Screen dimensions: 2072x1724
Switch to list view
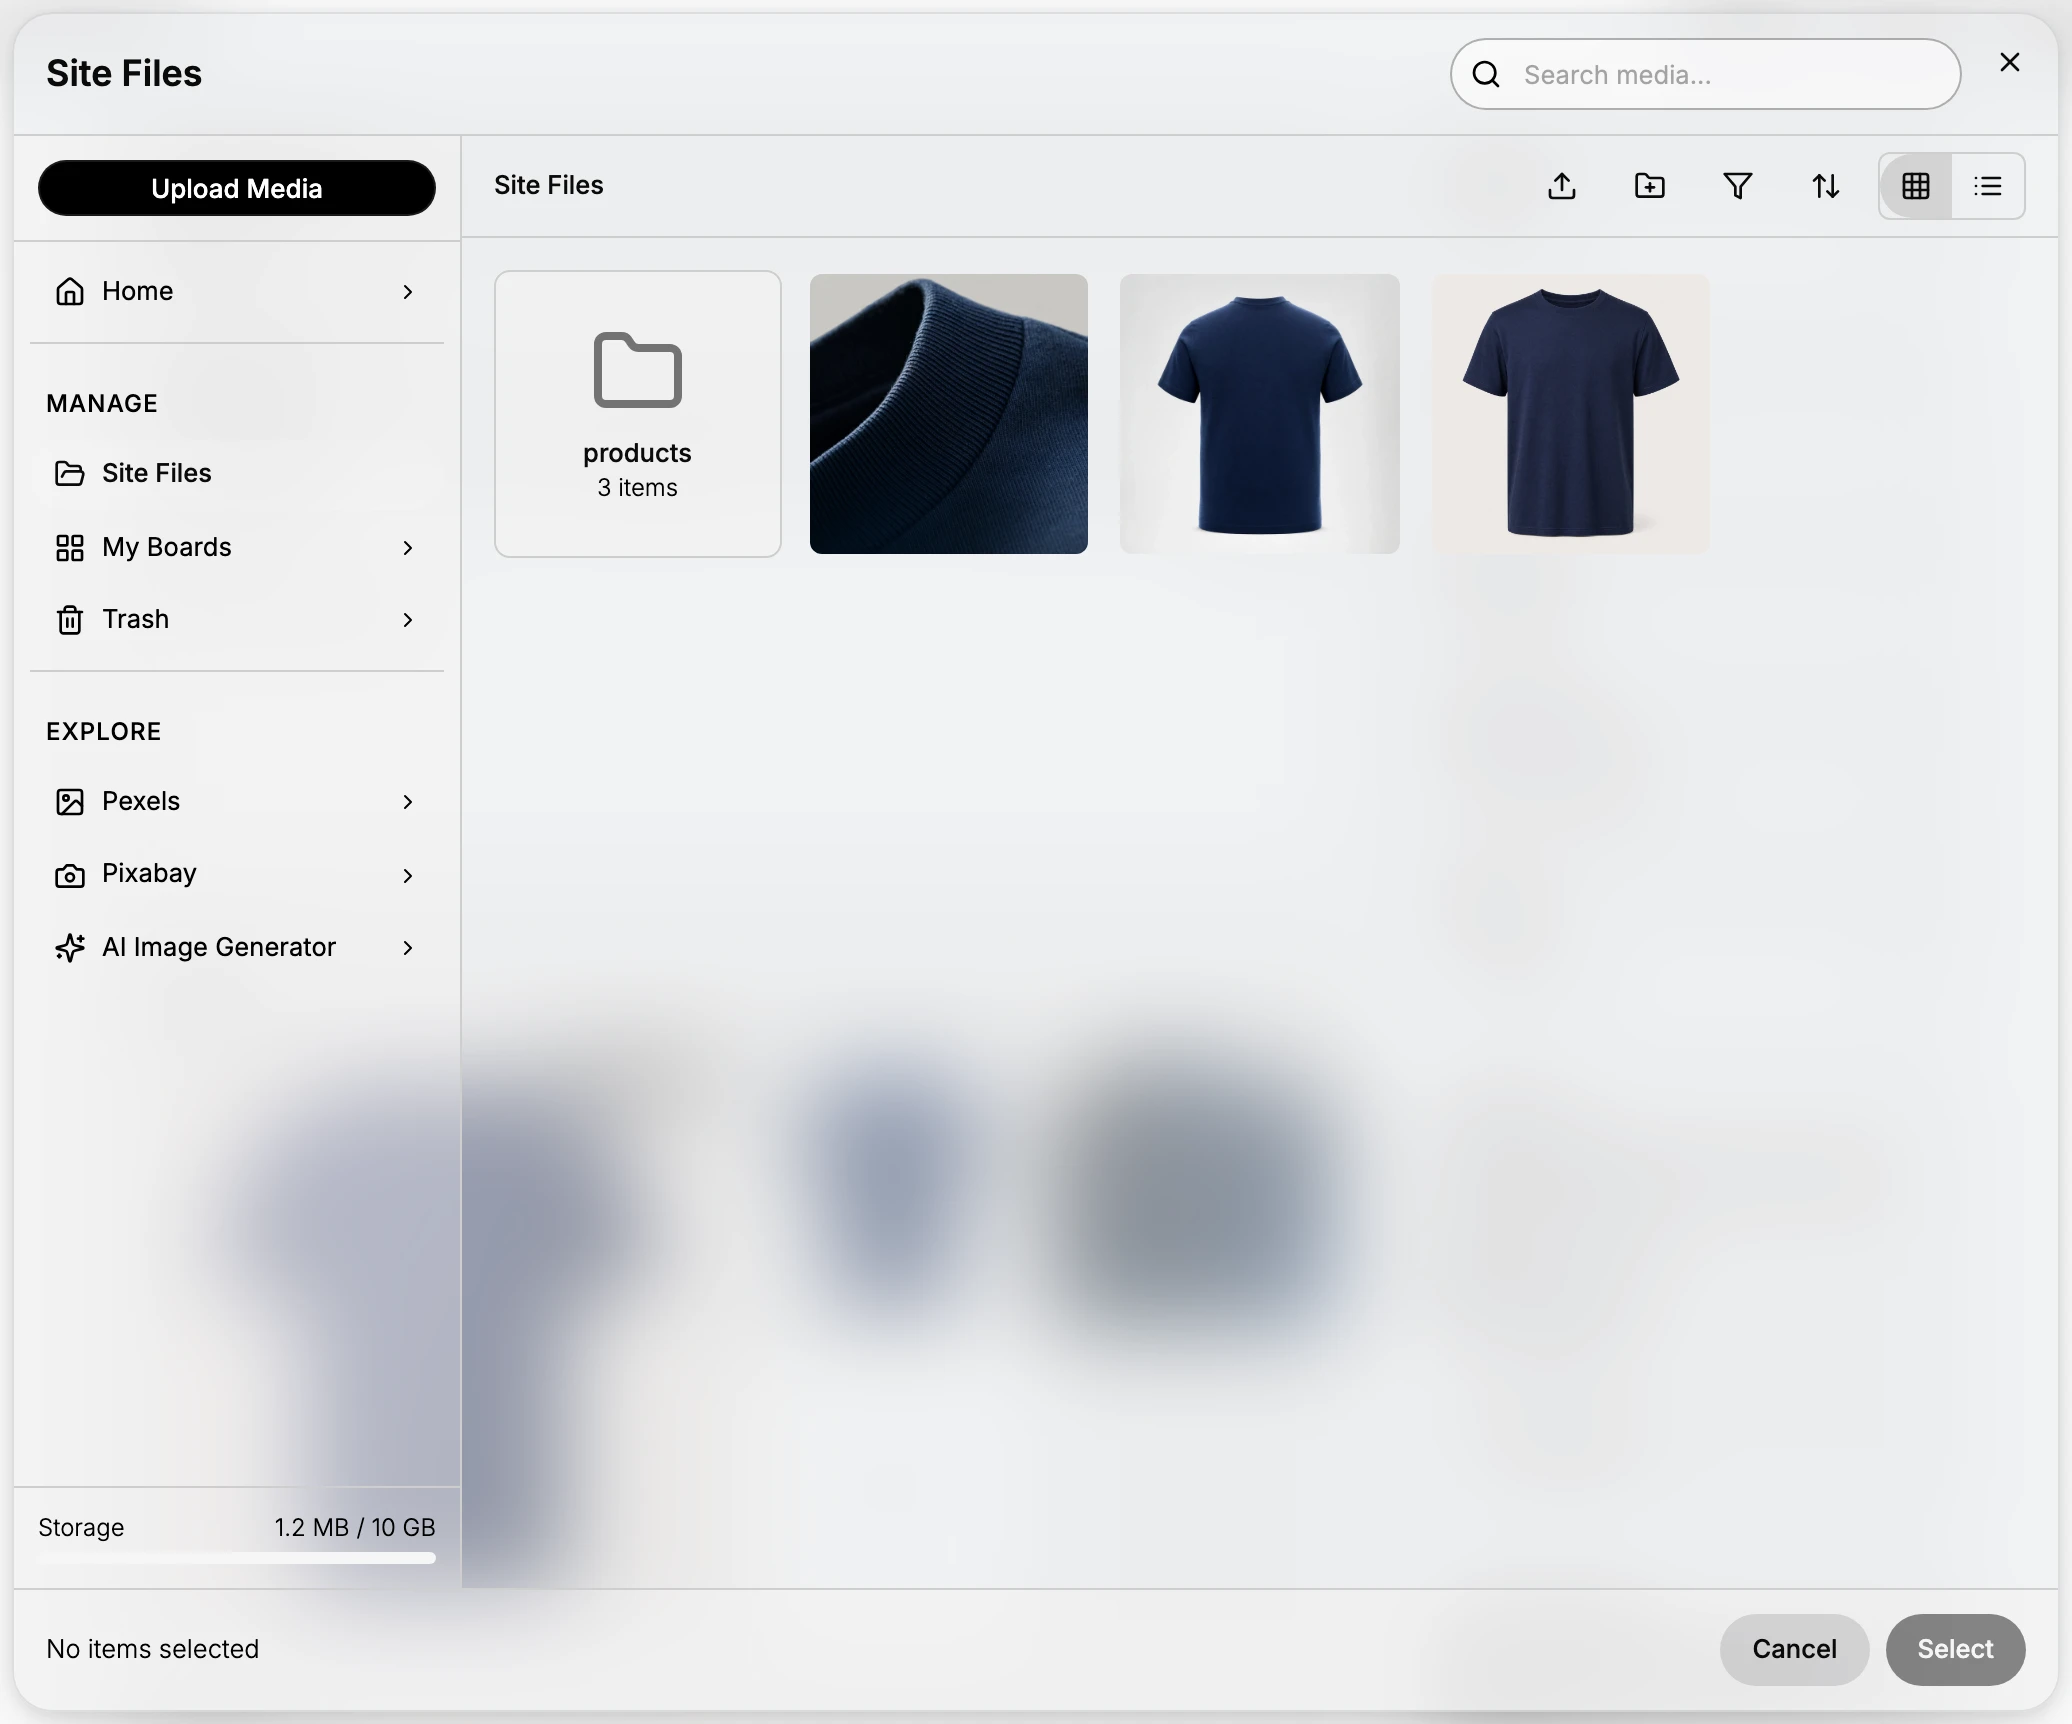(1988, 186)
